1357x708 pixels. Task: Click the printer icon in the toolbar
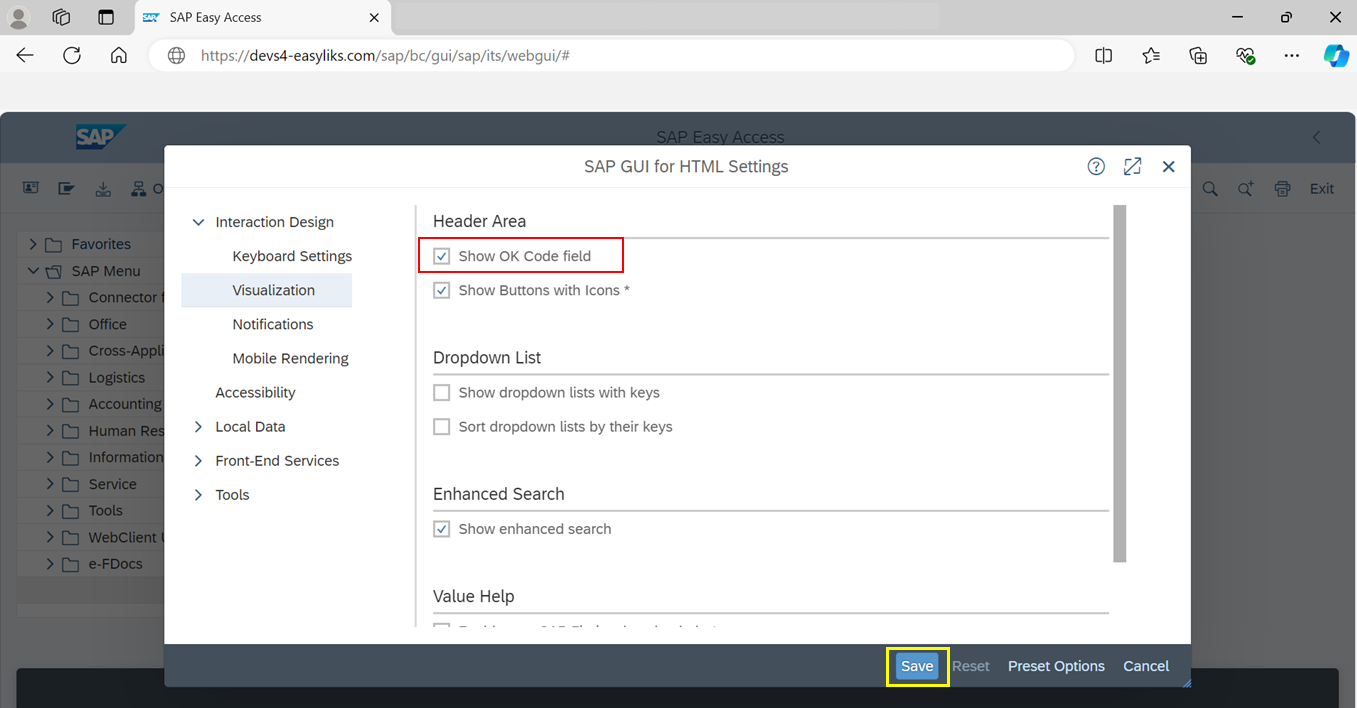[x=1281, y=188]
